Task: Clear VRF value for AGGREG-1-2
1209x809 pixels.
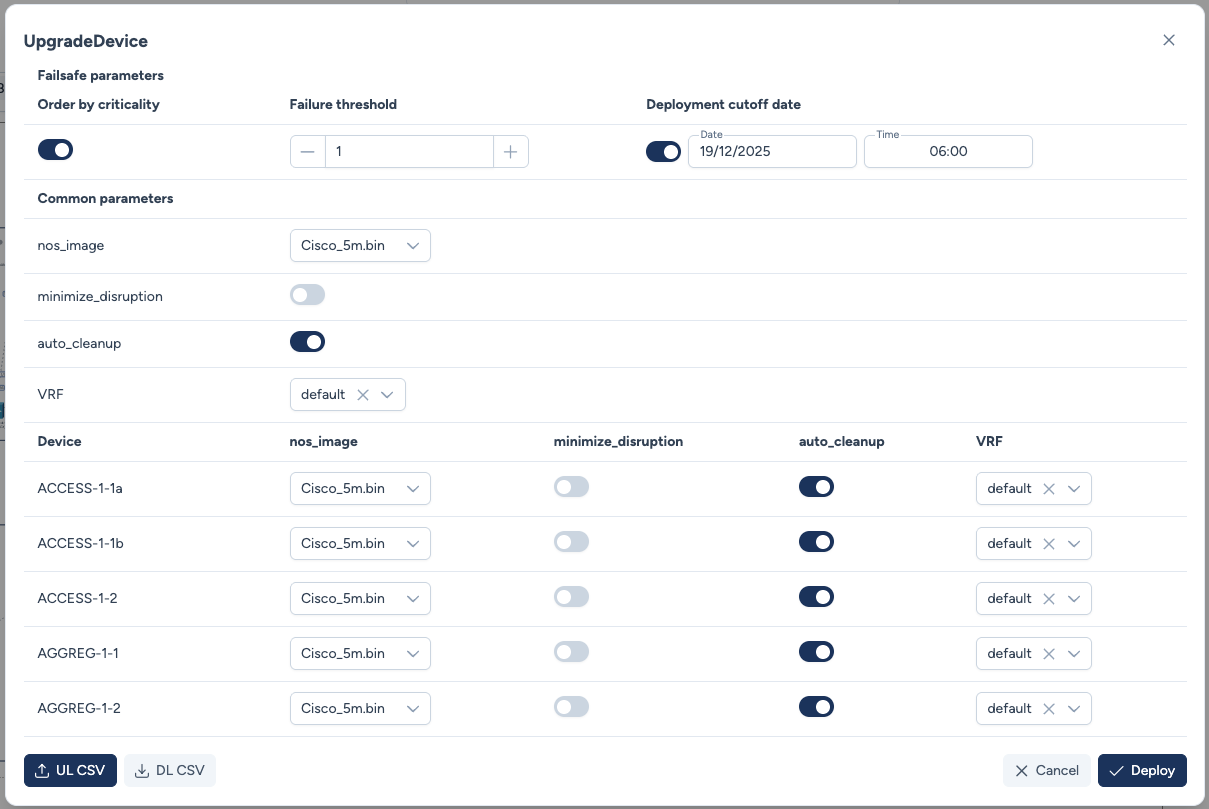Action: pos(1049,709)
